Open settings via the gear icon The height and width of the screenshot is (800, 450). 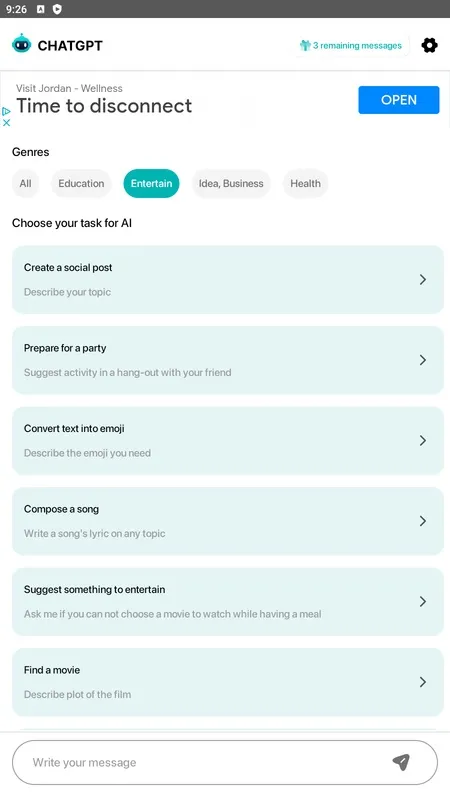click(x=429, y=45)
